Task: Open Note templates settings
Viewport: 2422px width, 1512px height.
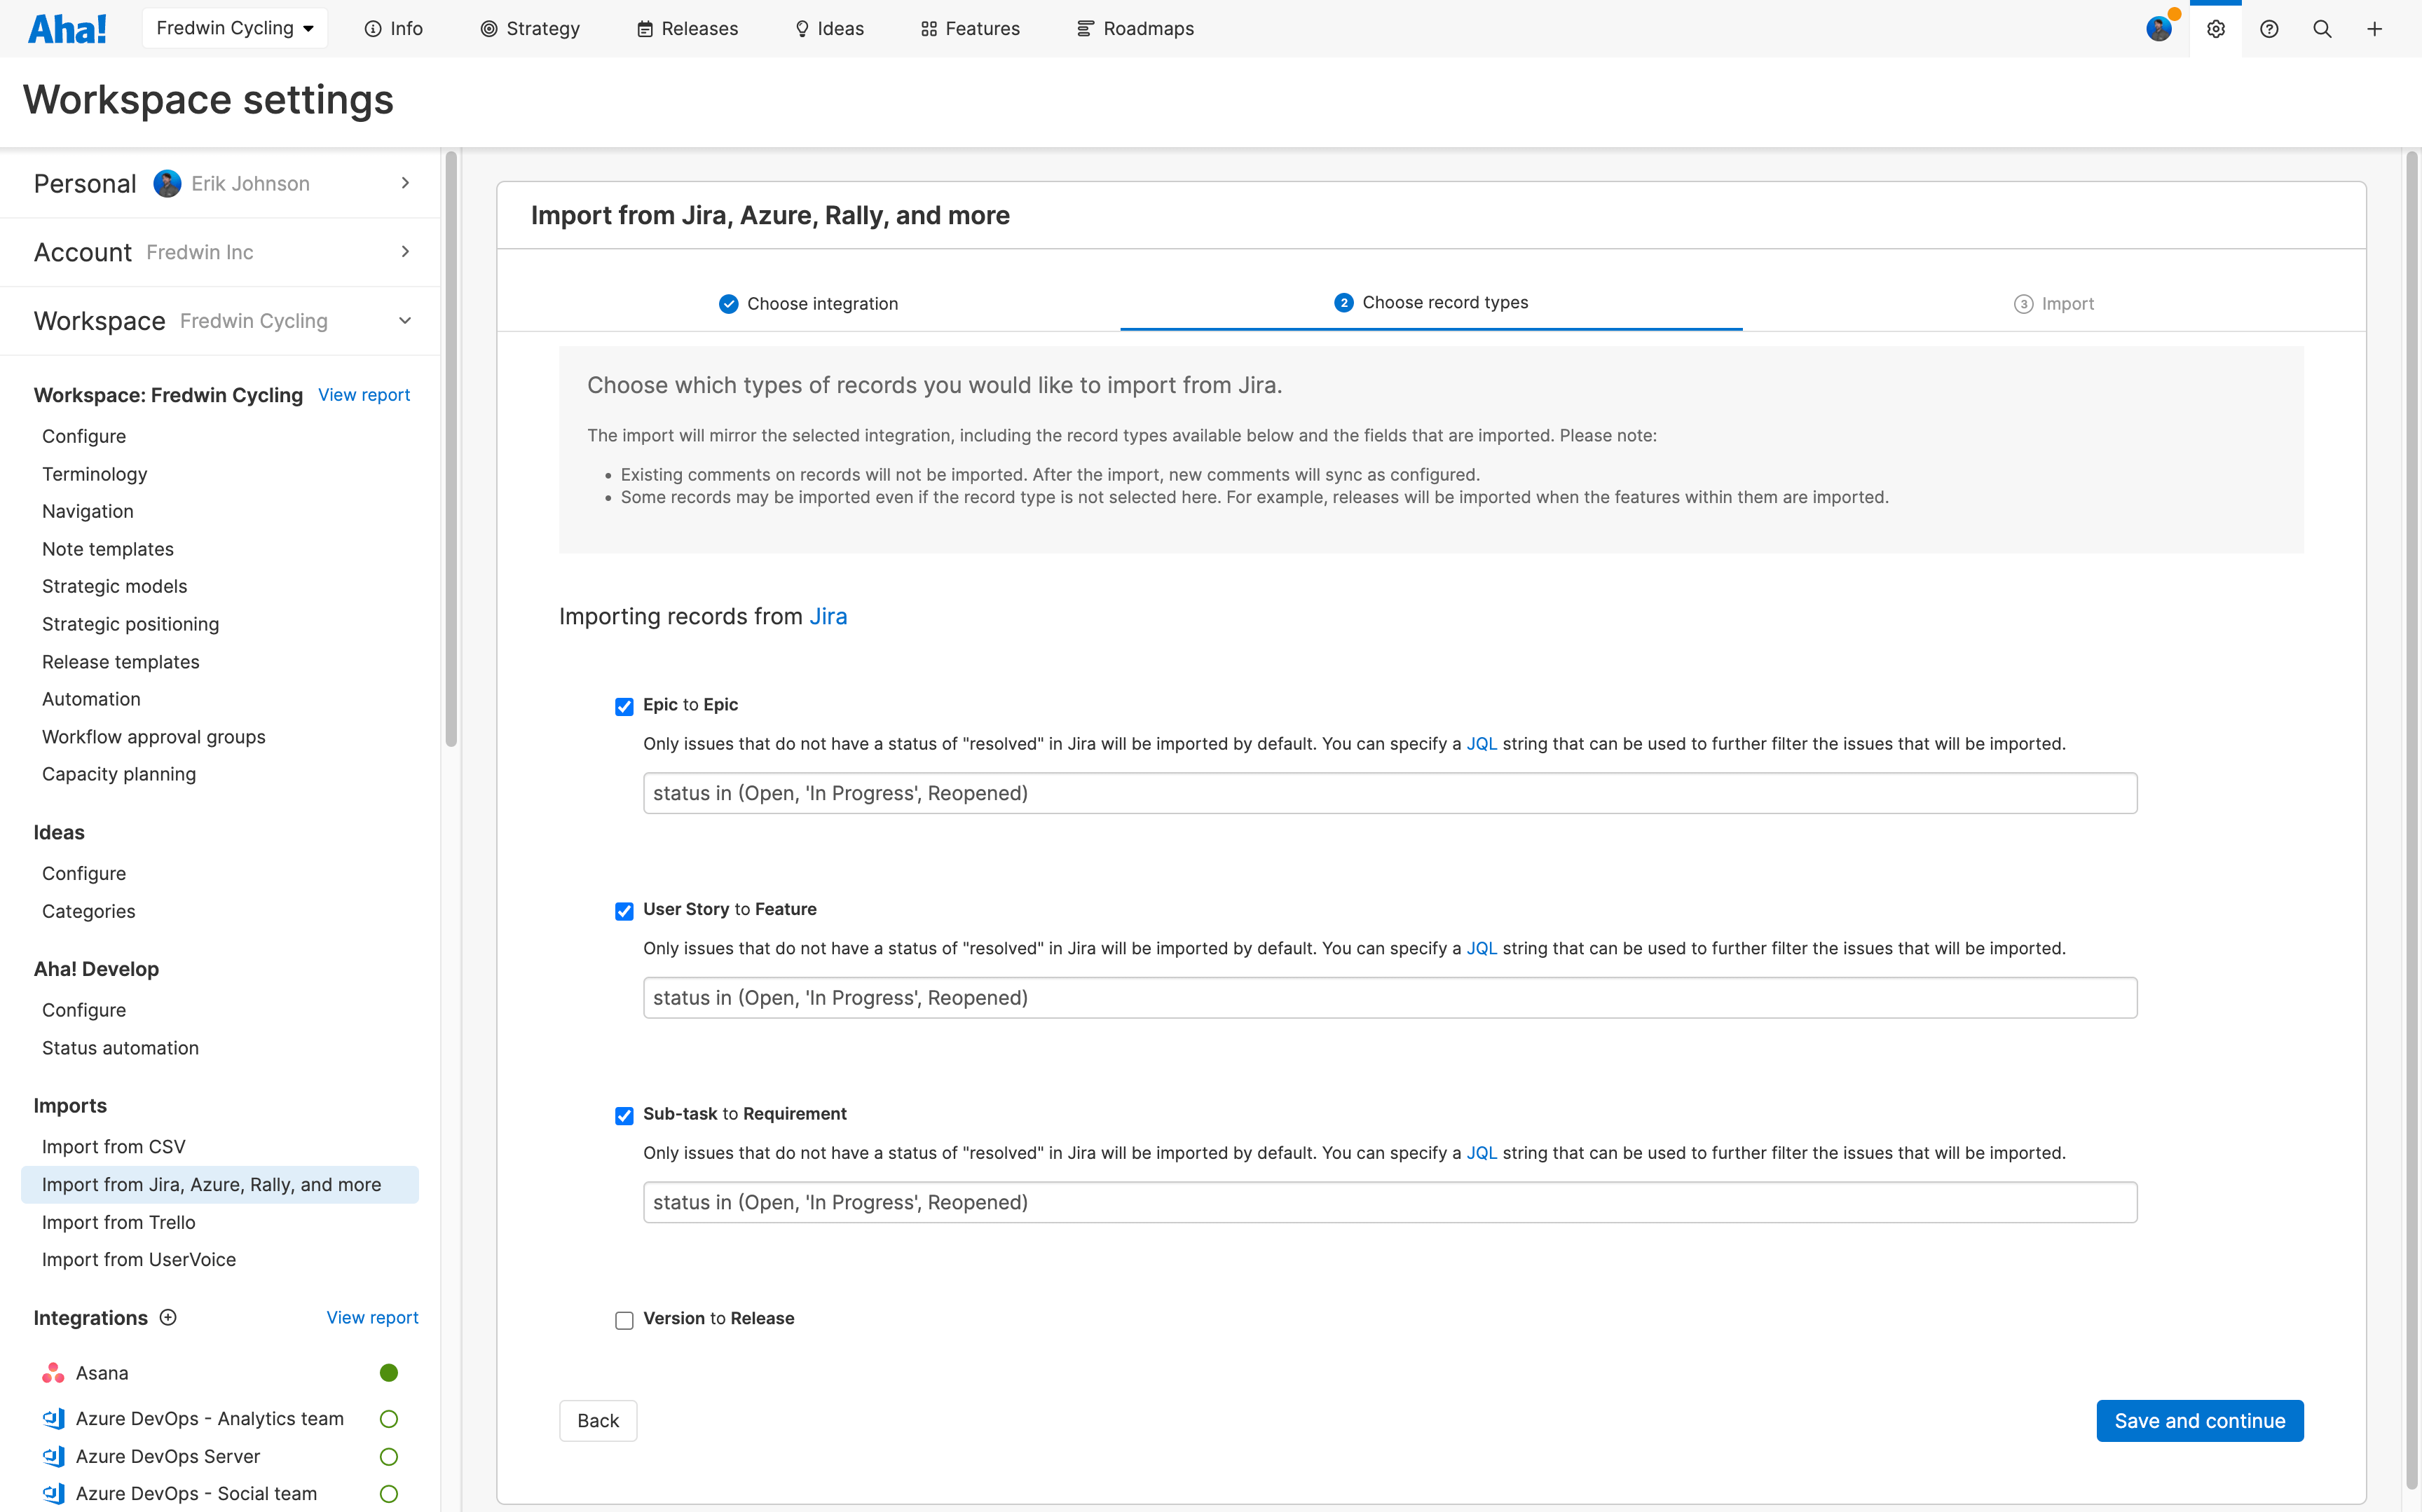Action: click(x=108, y=549)
